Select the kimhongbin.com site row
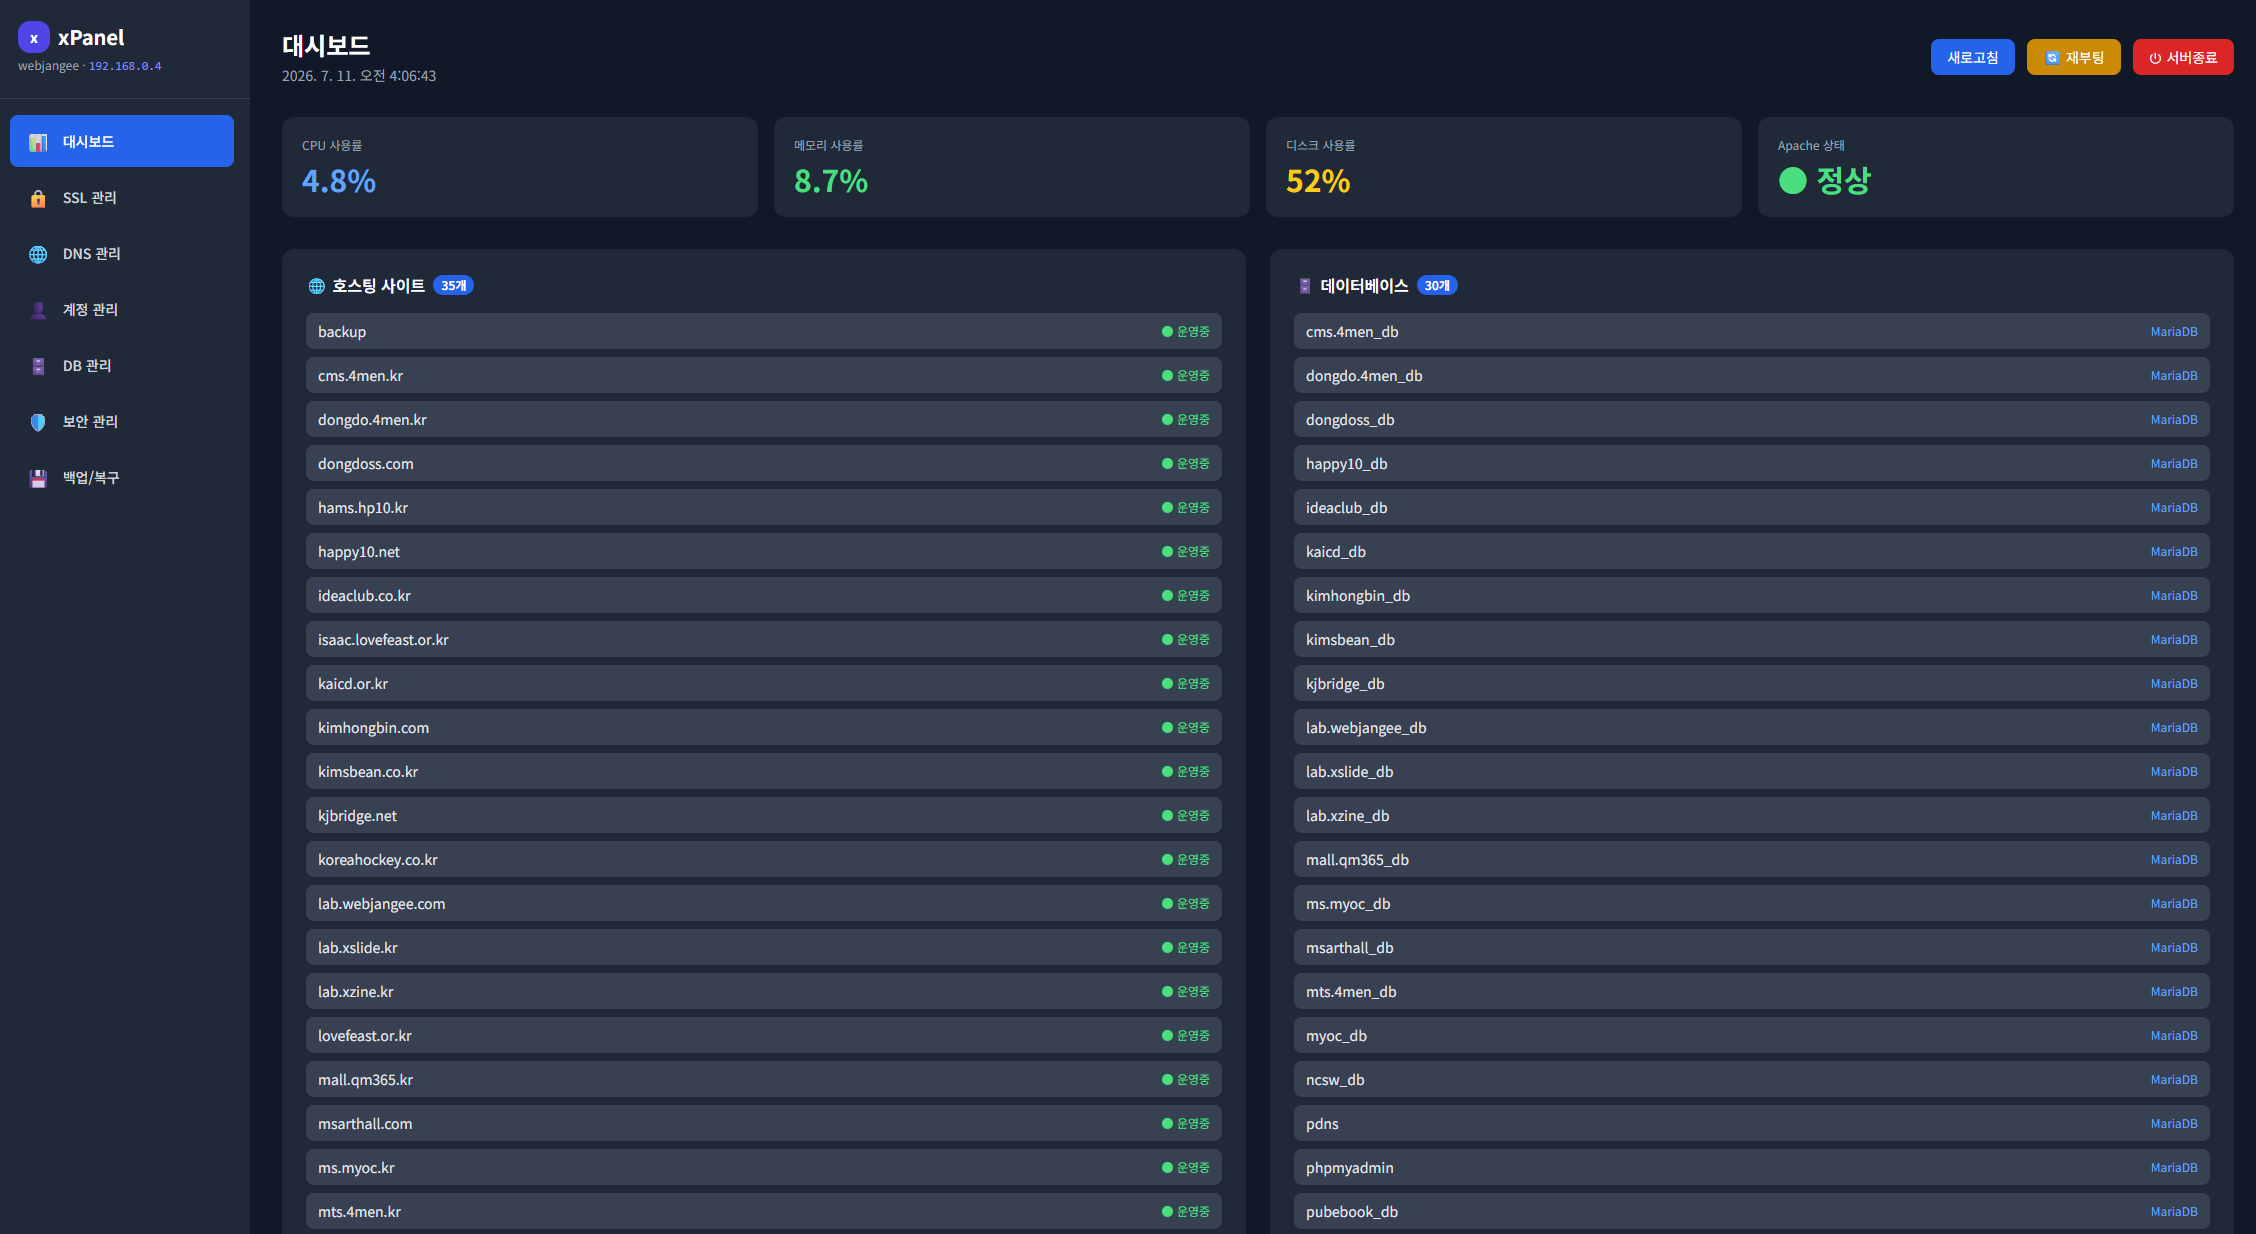 (x=764, y=727)
